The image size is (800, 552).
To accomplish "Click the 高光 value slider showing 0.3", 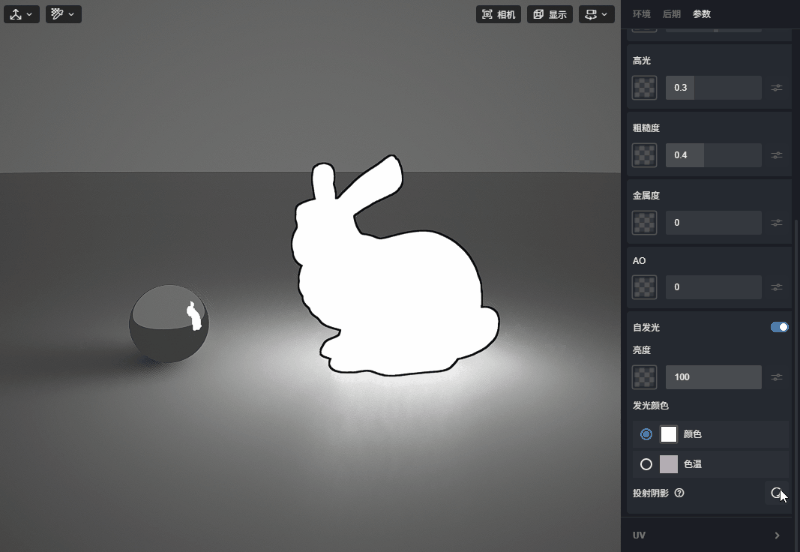I will [x=713, y=88].
